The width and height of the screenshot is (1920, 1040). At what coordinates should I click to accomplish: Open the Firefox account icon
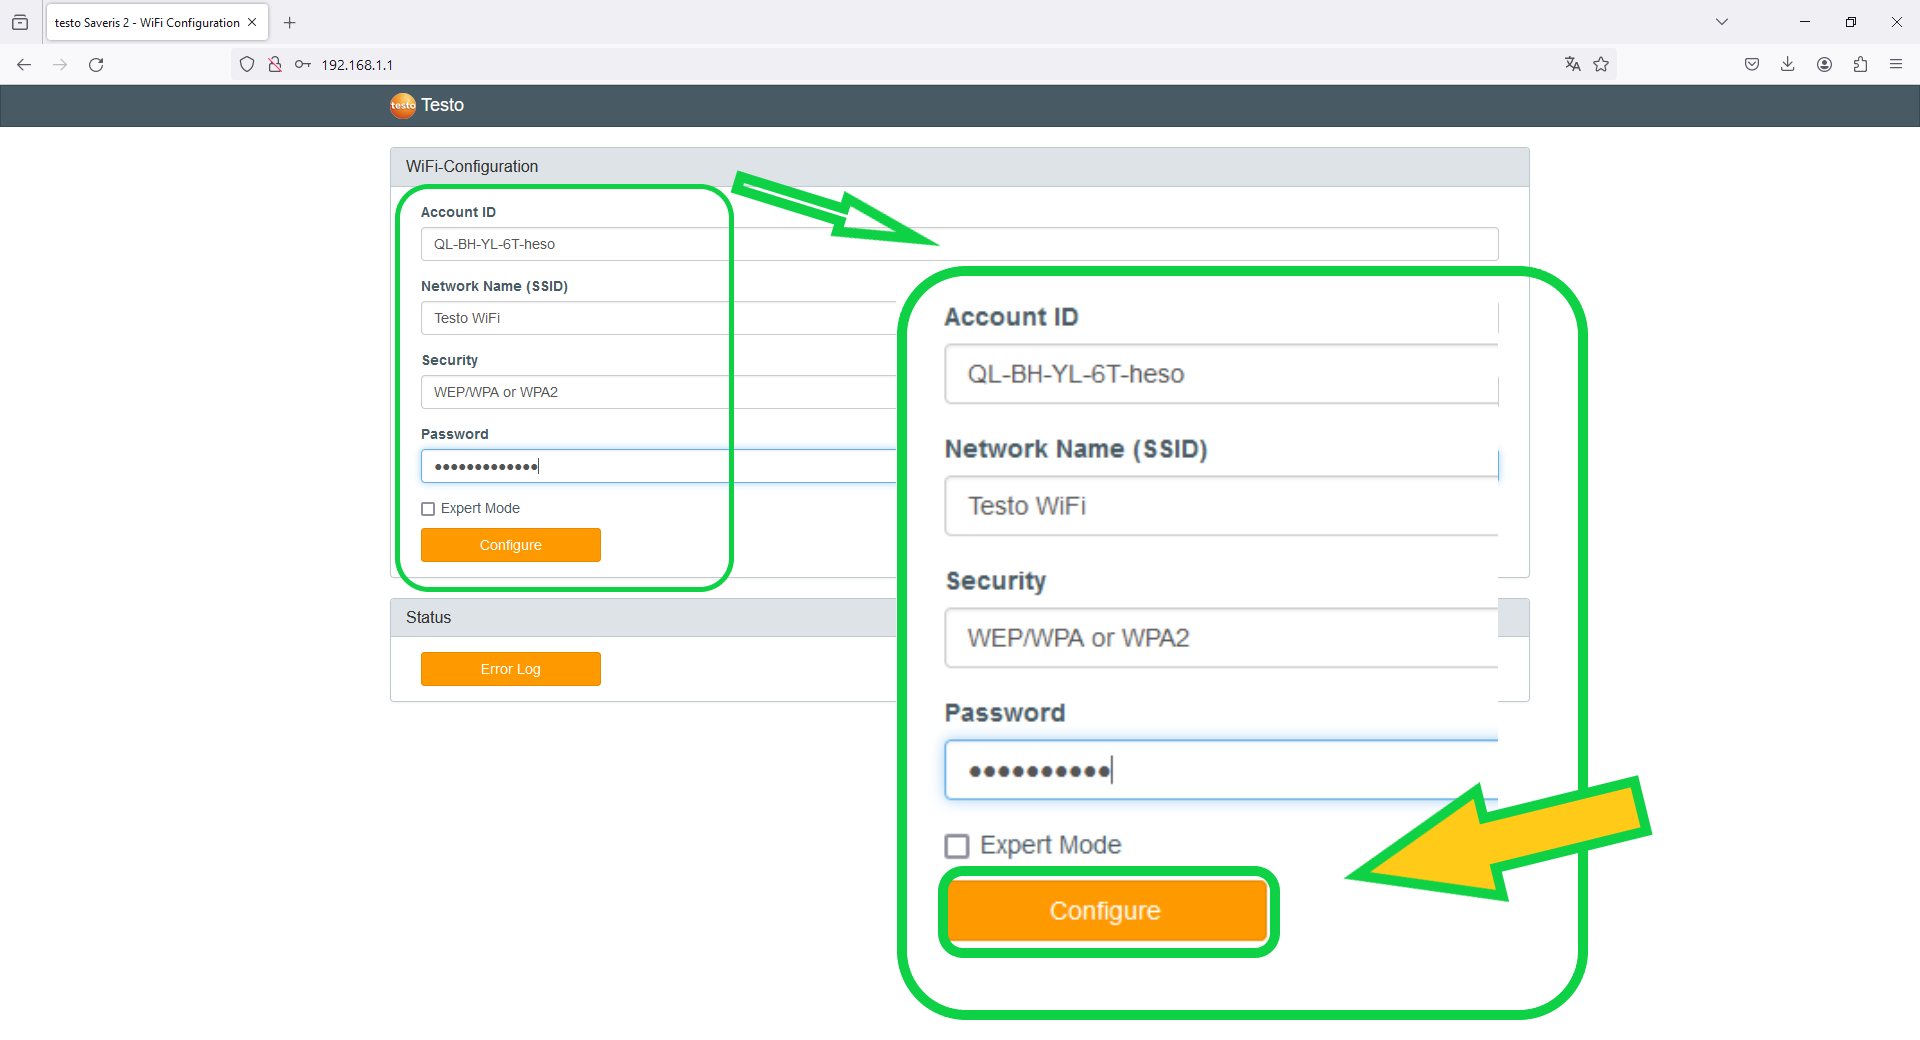1824,64
